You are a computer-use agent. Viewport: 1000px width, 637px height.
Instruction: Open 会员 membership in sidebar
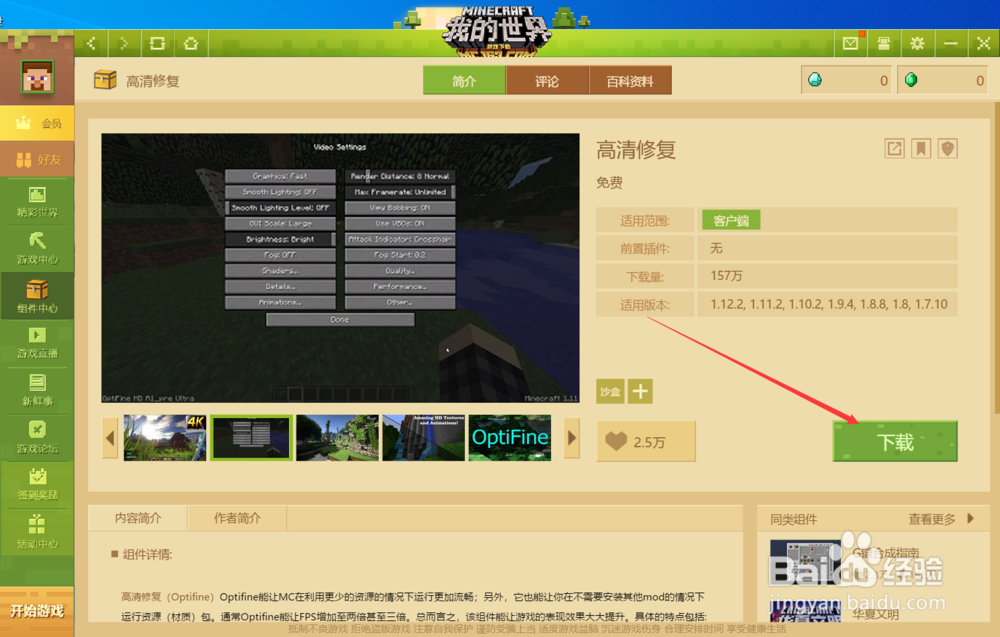[x=37, y=123]
